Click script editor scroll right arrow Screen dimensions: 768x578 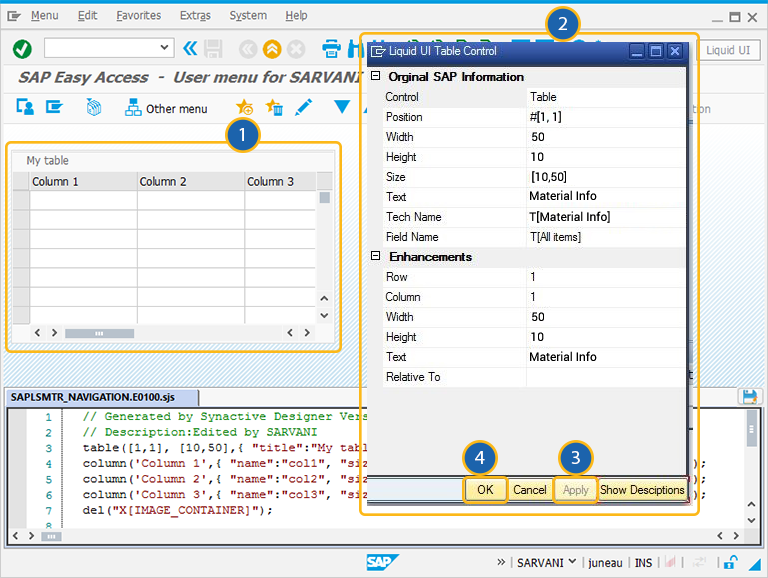(x=736, y=536)
